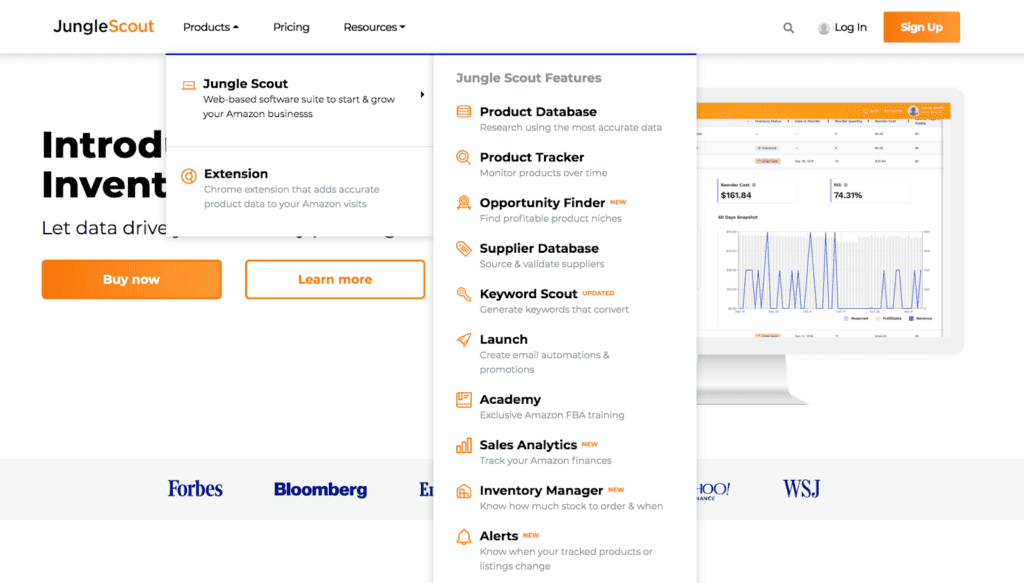Open Inventory Manager feature
The image size is (1024, 583).
point(541,491)
